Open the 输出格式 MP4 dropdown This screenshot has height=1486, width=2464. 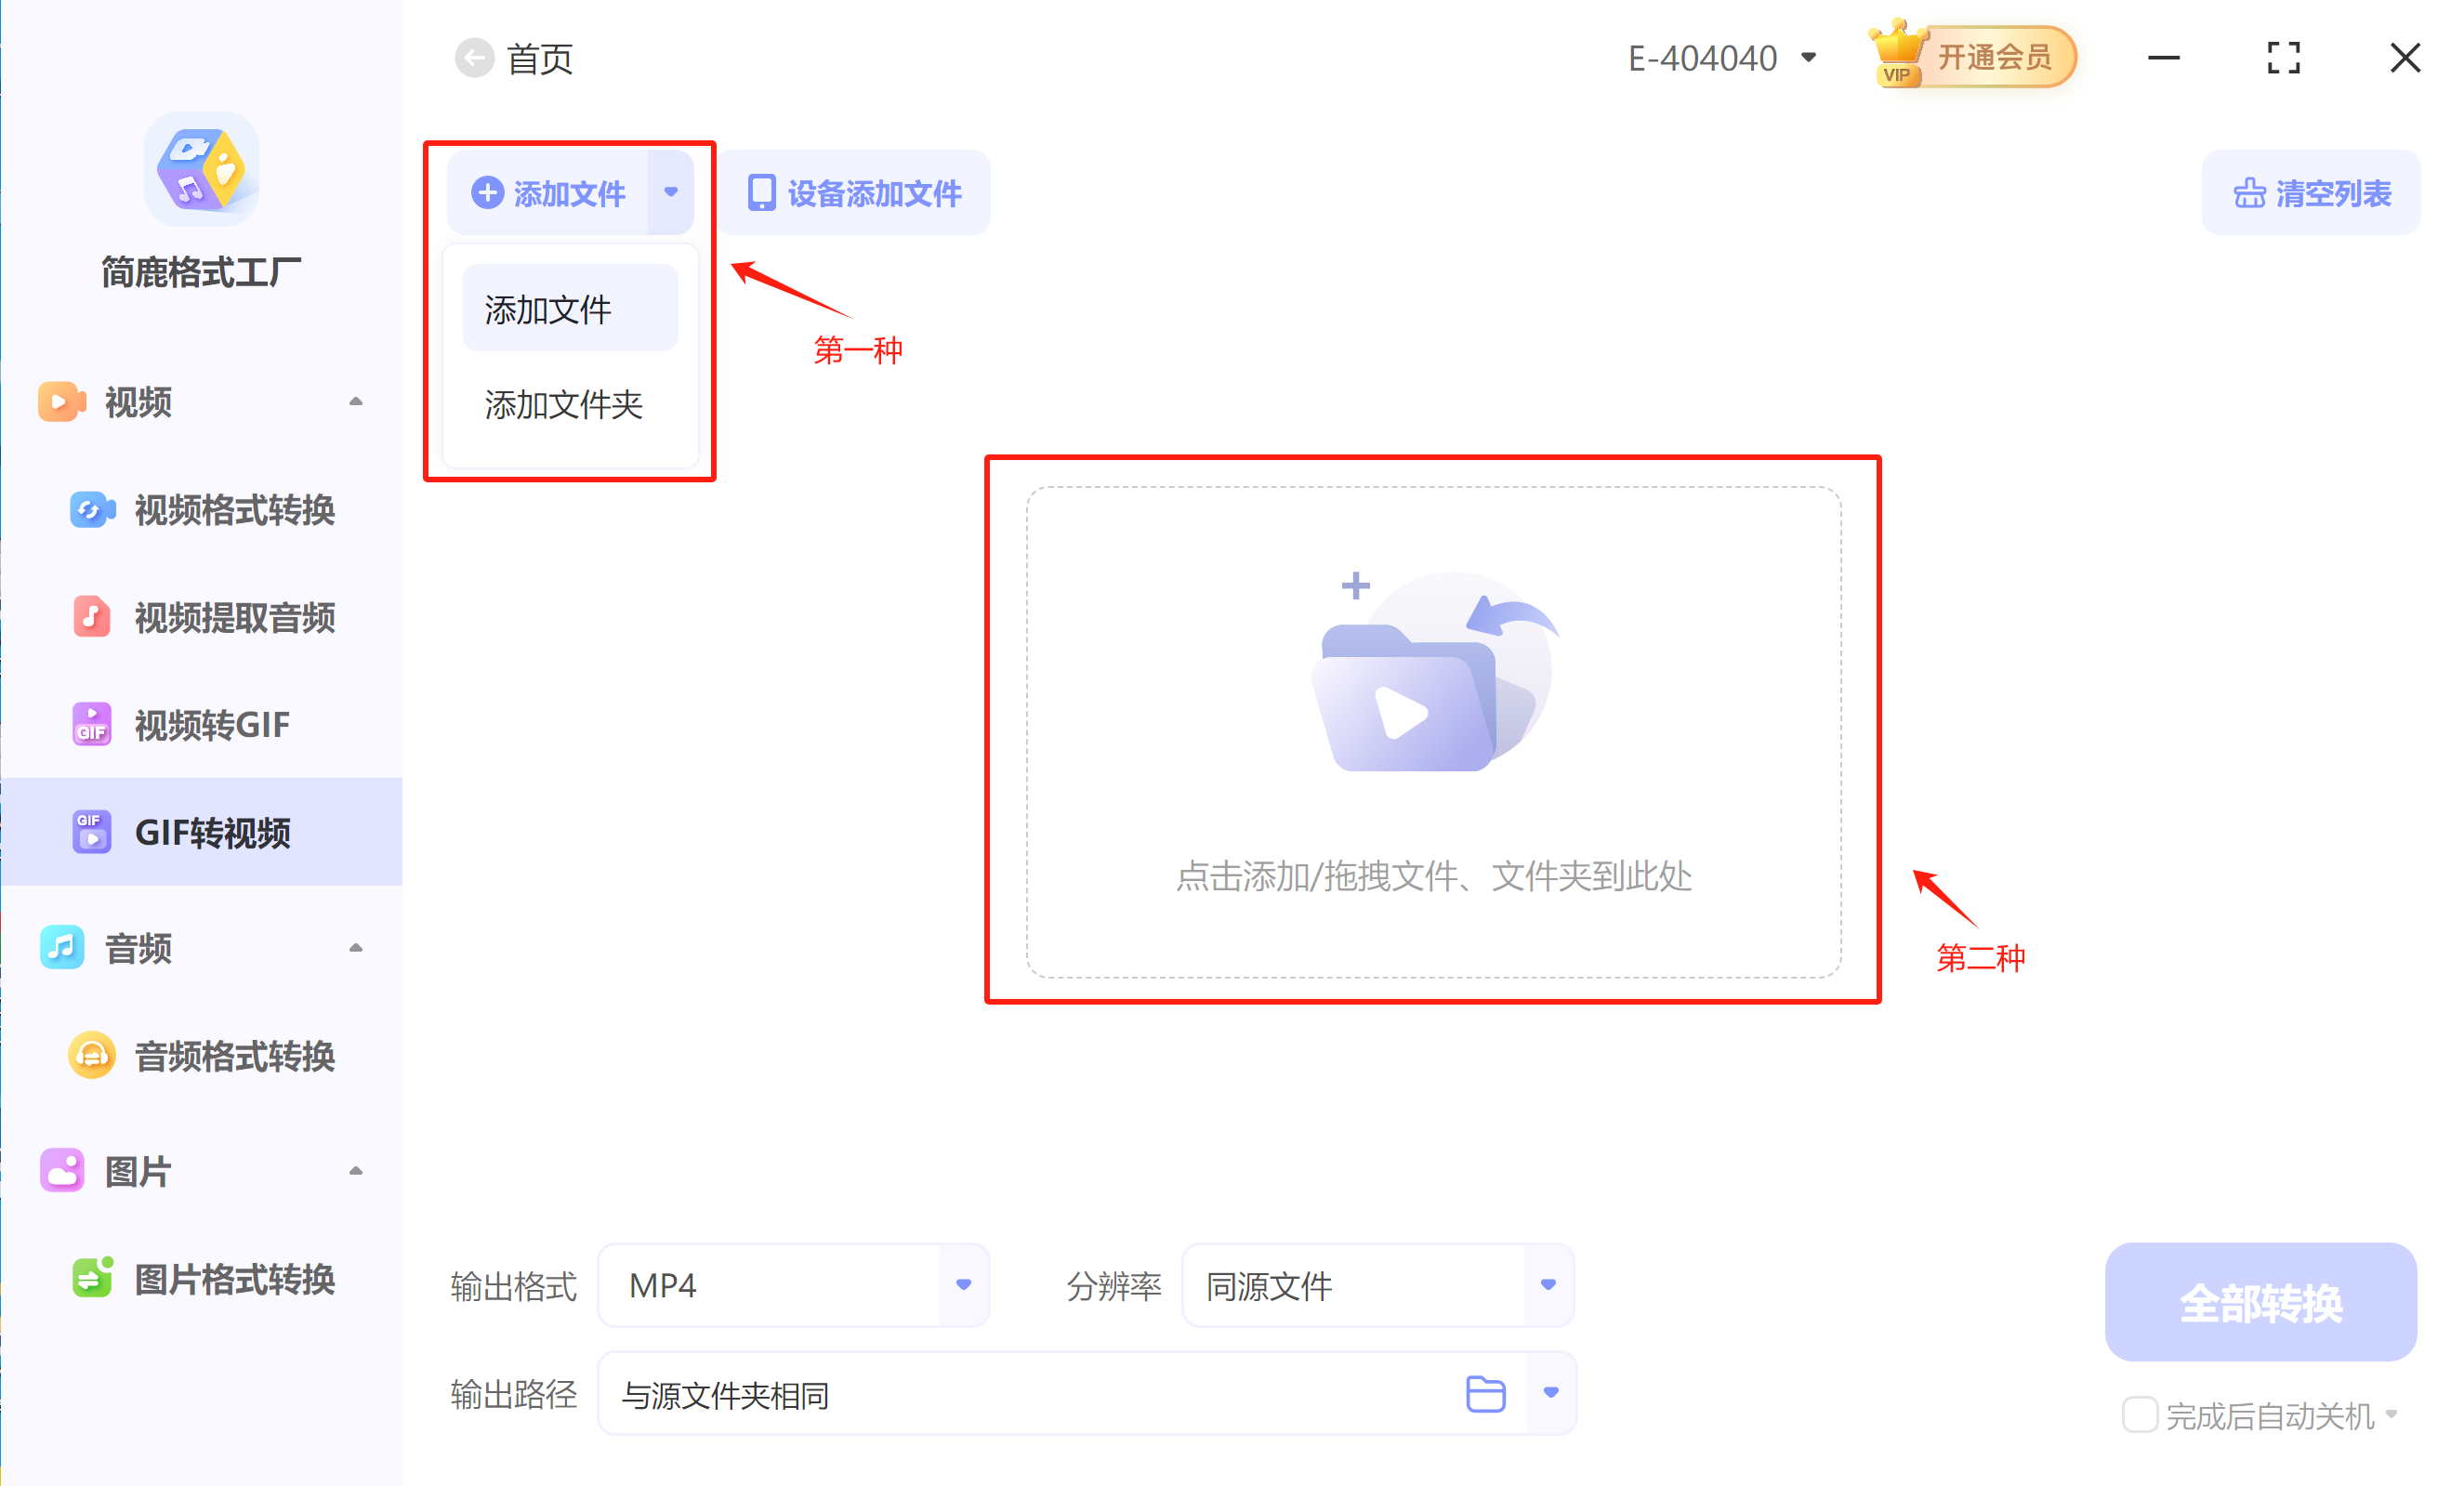tap(963, 1285)
